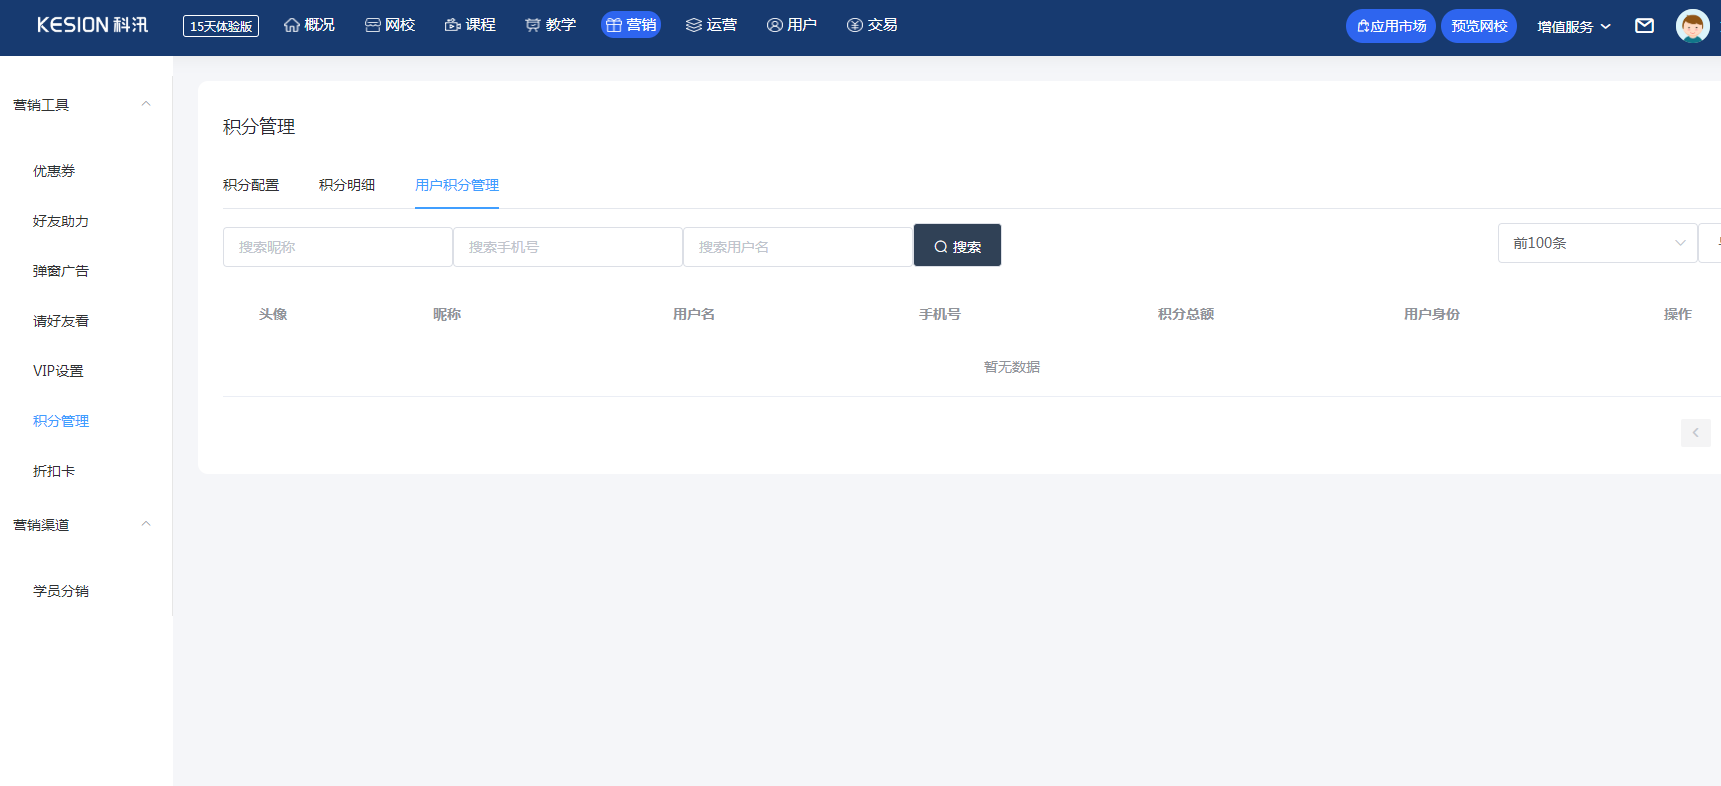
Task: Open 优惠券 in the sidebar
Action: (x=54, y=171)
